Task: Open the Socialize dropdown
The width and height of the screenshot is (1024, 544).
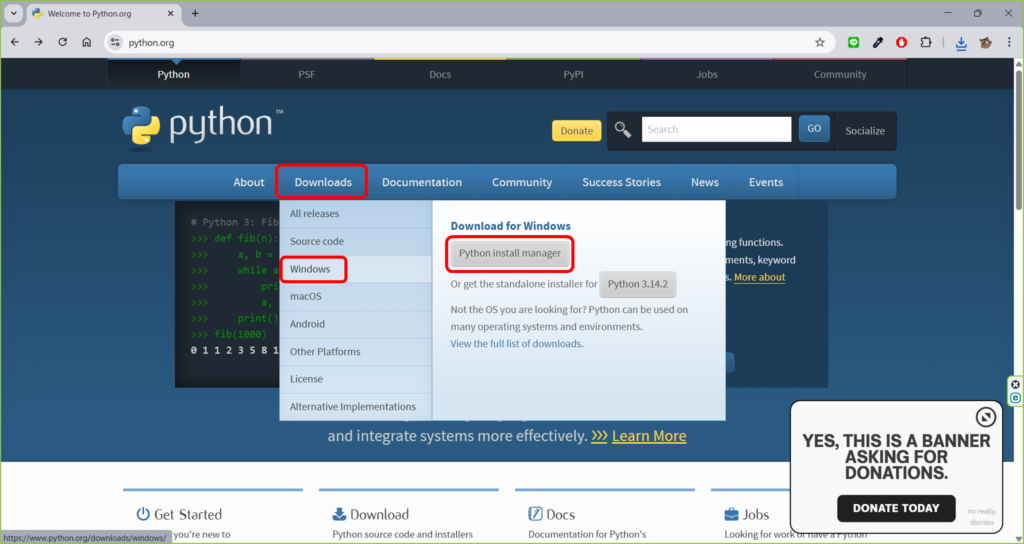Action: pos(865,130)
